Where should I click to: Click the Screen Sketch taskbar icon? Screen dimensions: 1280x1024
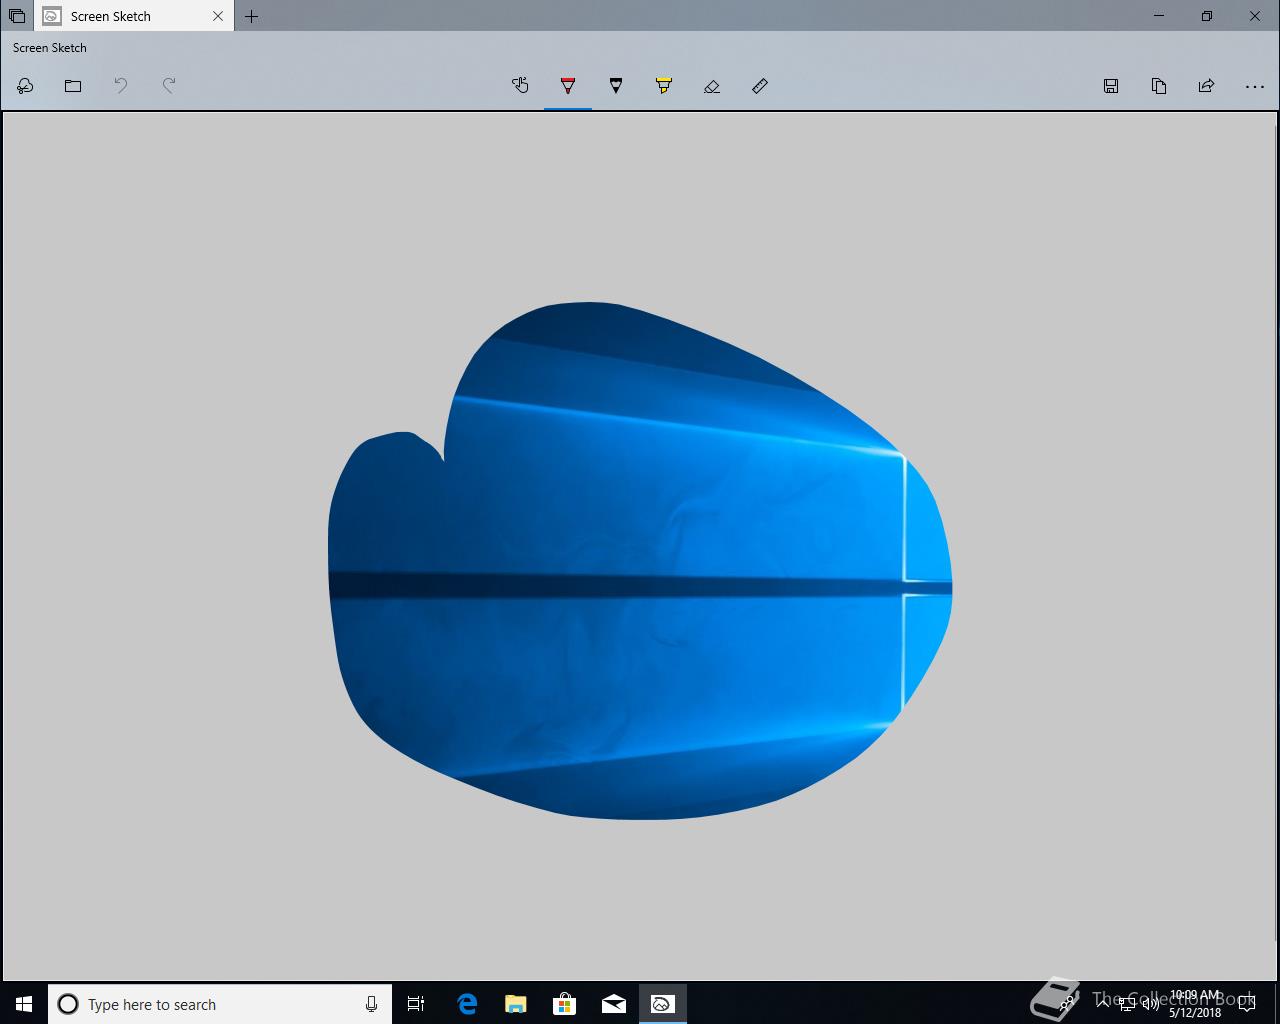tap(662, 1004)
